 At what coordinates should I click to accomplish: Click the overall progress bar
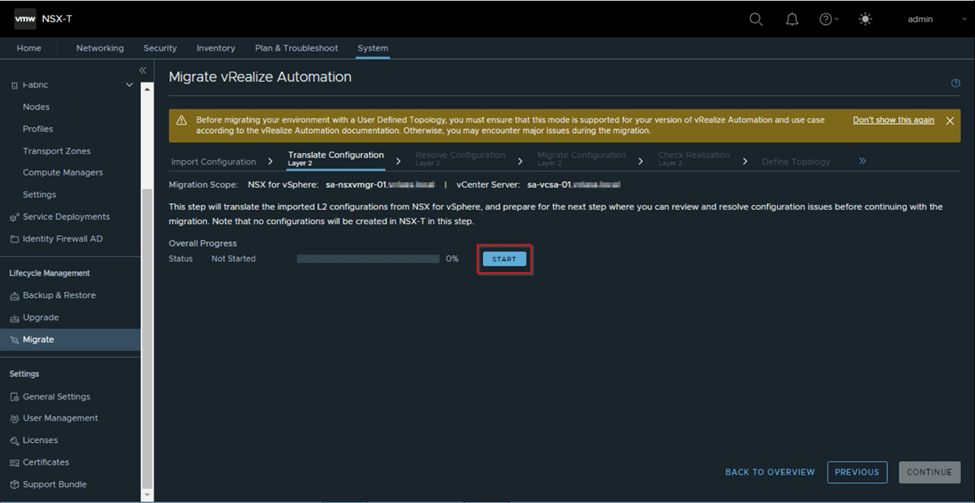(x=368, y=259)
